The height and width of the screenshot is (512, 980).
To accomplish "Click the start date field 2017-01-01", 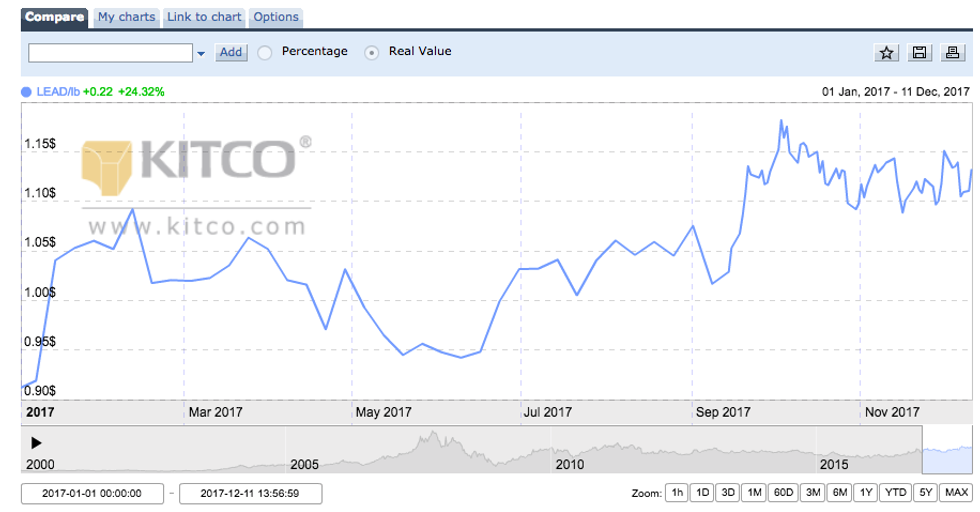I will point(91,493).
